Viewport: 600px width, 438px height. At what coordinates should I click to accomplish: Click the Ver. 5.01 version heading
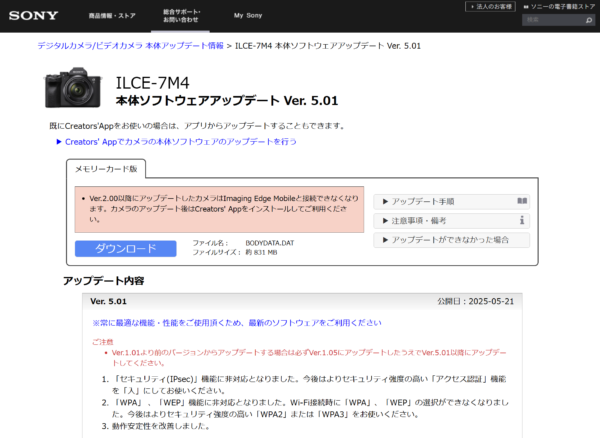pos(108,301)
